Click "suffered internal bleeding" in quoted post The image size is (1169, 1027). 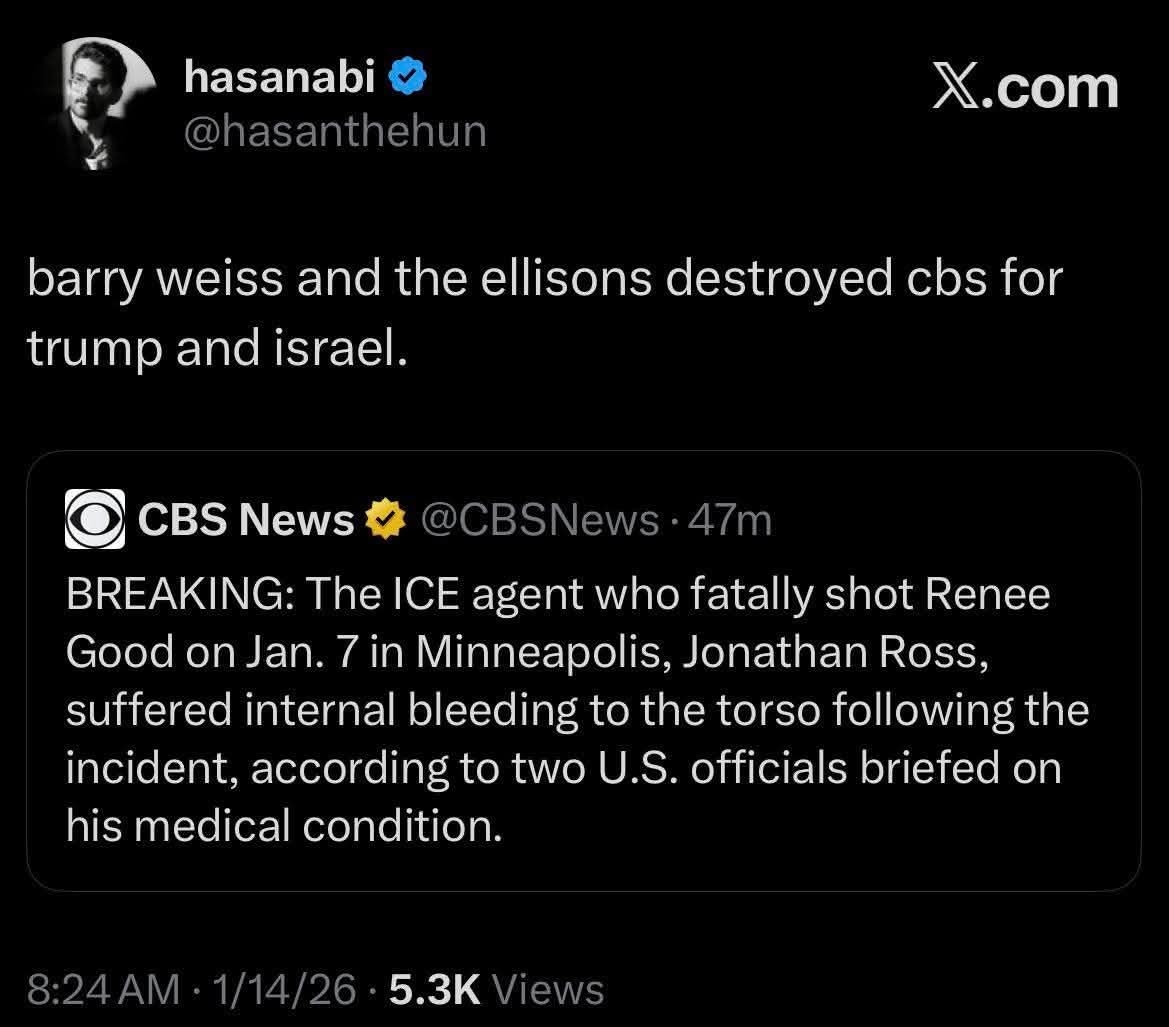coord(321,710)
